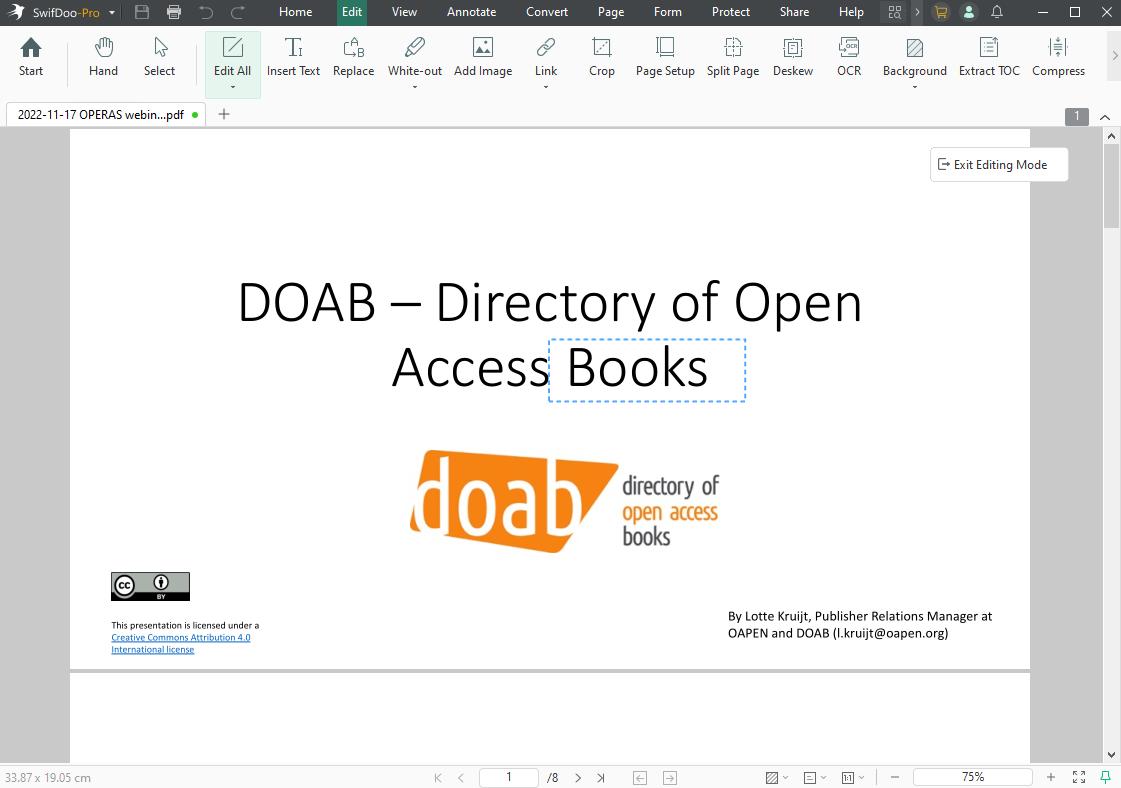
Task: Click the Split Page tool
Action: coord(733,57)
